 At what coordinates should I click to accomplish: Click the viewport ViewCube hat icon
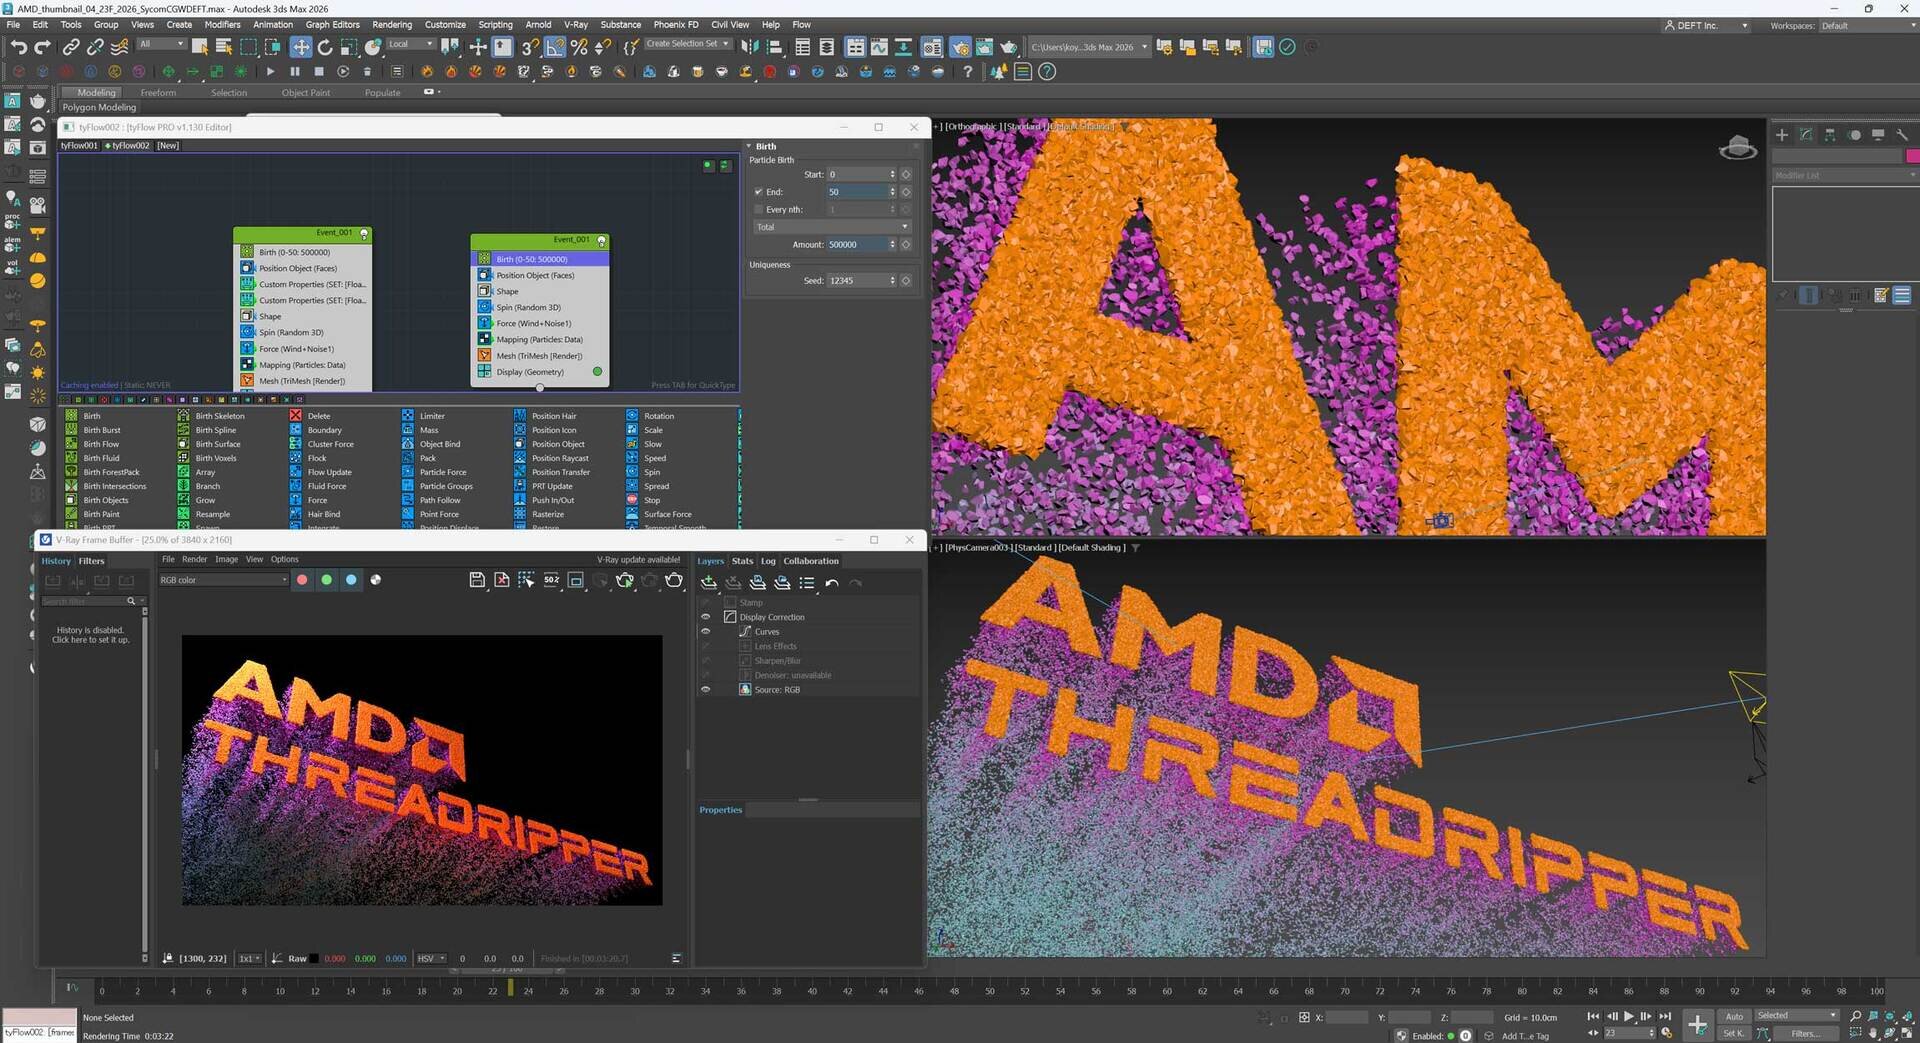1738,148
